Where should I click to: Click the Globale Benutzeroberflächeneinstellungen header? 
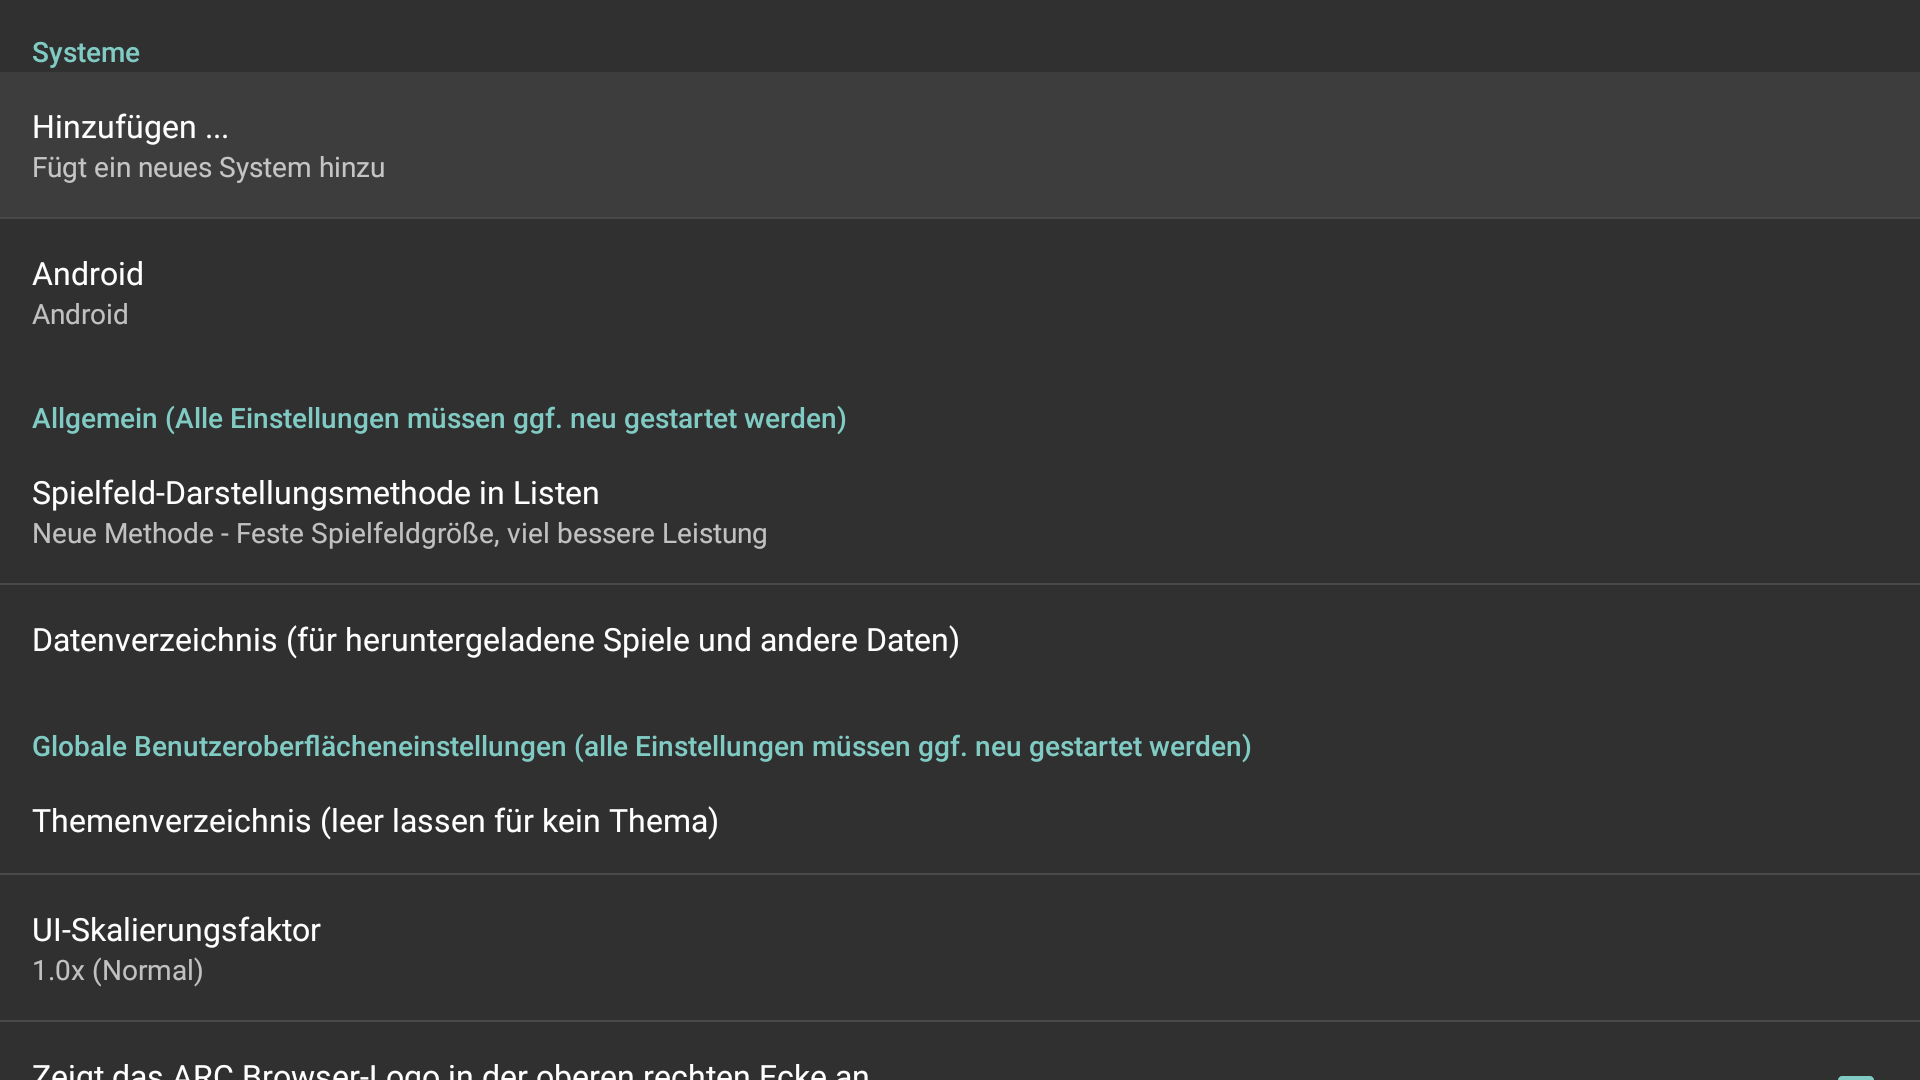(x=641, y=747)
